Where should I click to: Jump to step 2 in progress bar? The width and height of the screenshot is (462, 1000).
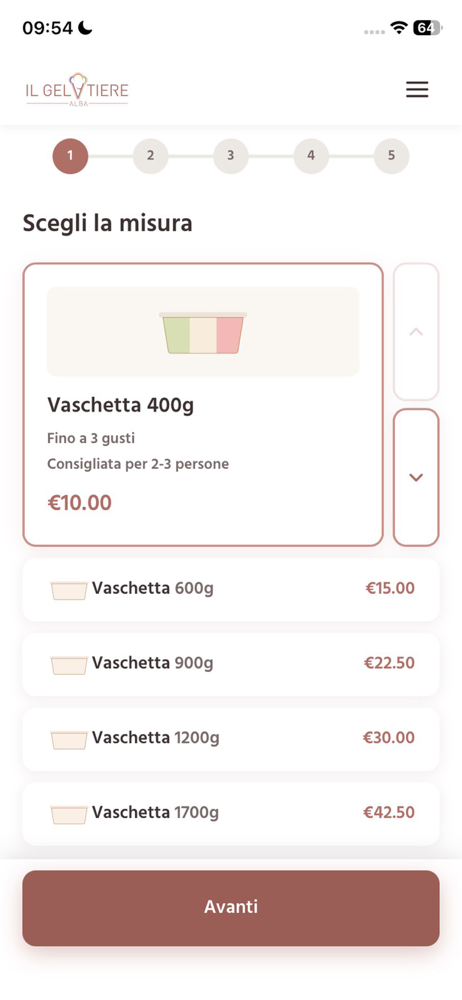tap(151, 156)
